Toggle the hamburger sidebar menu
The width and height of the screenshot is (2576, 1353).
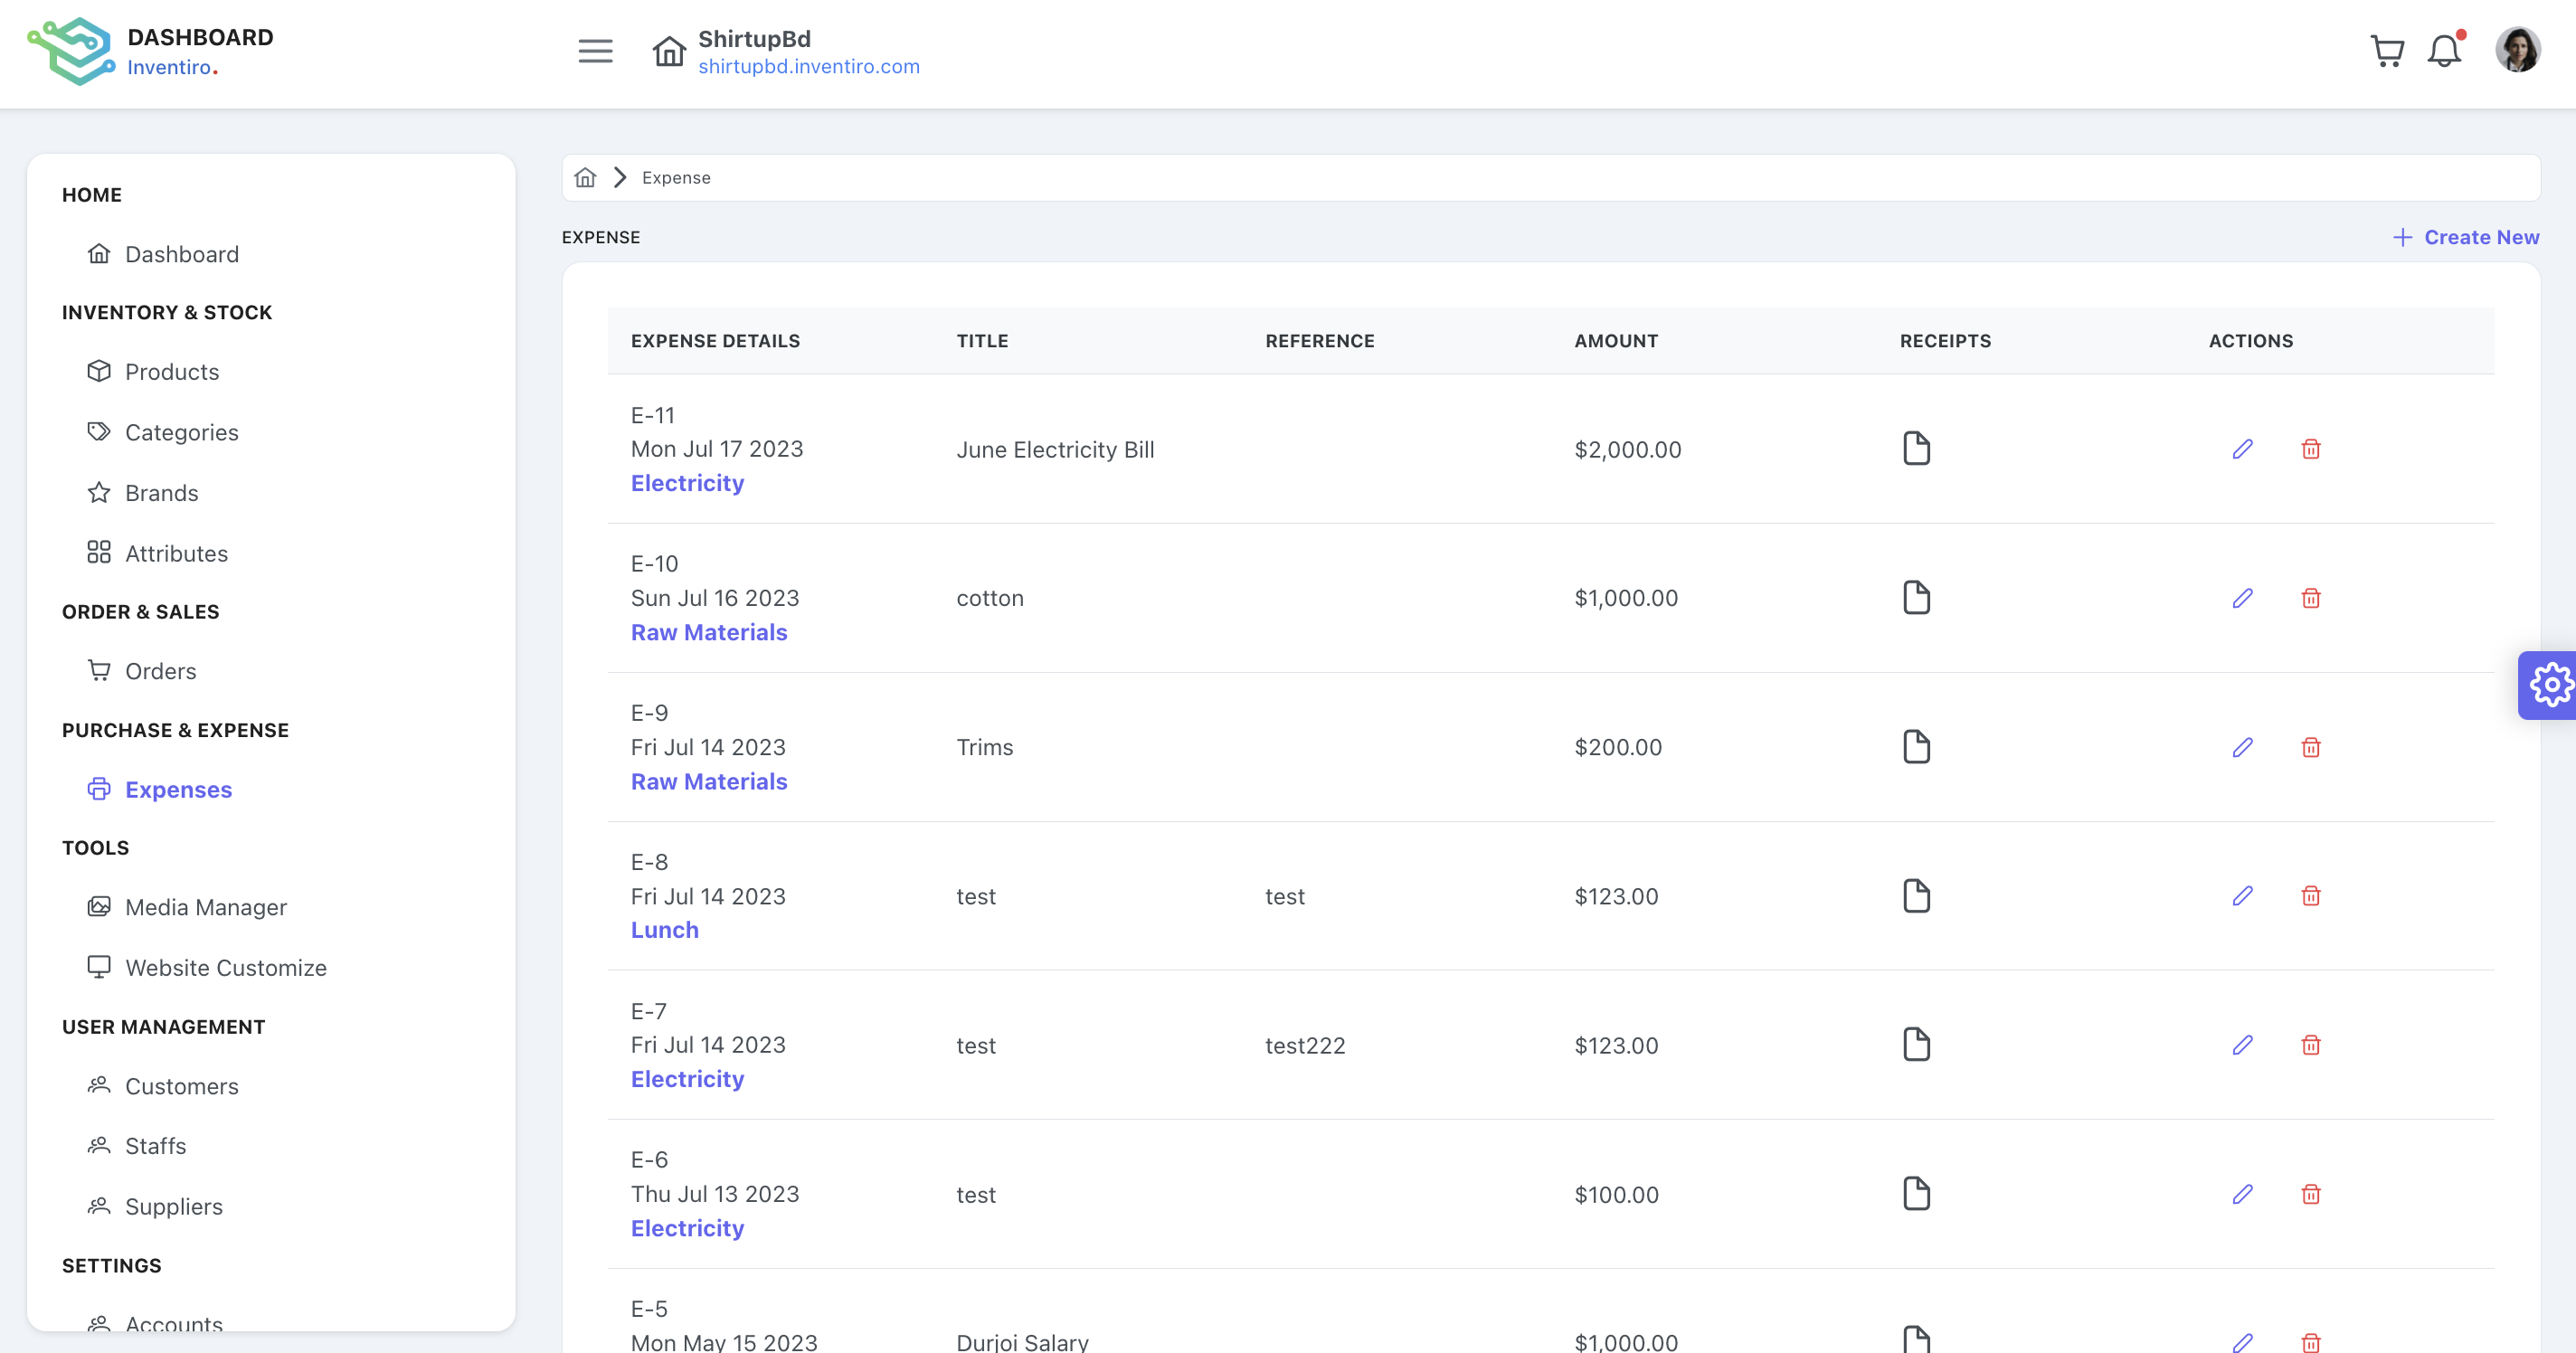tap(595, 51)
